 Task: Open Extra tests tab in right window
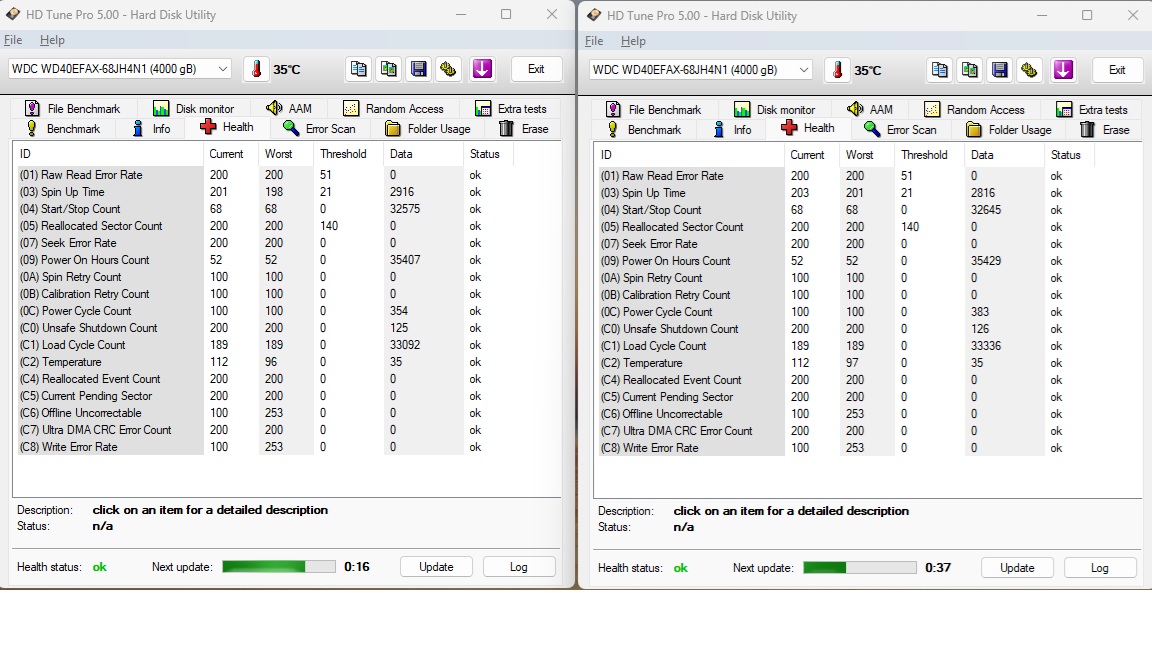tap(1092, 109)
